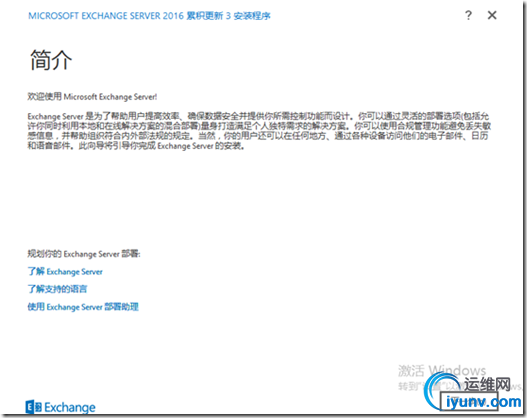Open 使用 Exchange Server 部署助理 link
The width and height of the screenshot is (527, 418).
point(83,307)
